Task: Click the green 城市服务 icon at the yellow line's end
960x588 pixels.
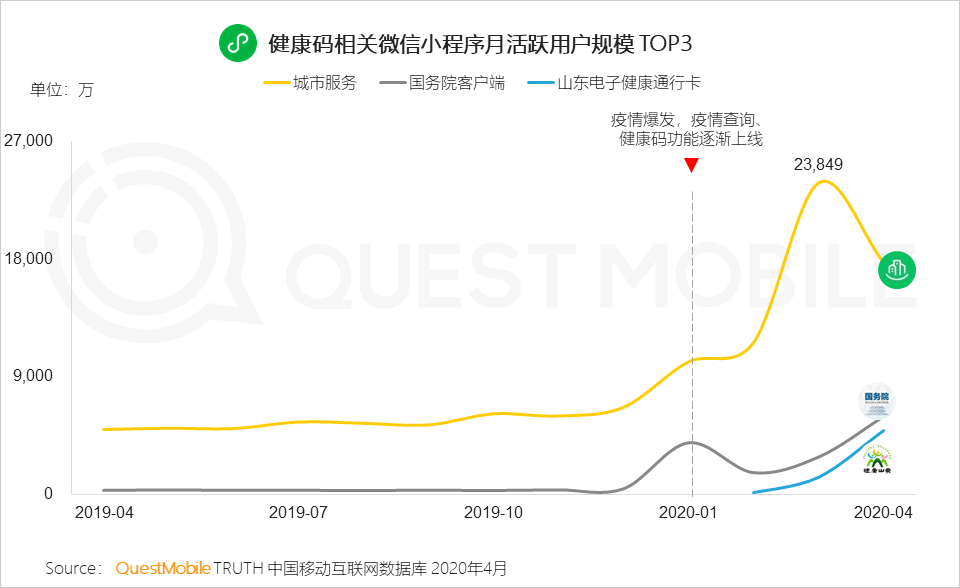Action: (x=897, y=269)
